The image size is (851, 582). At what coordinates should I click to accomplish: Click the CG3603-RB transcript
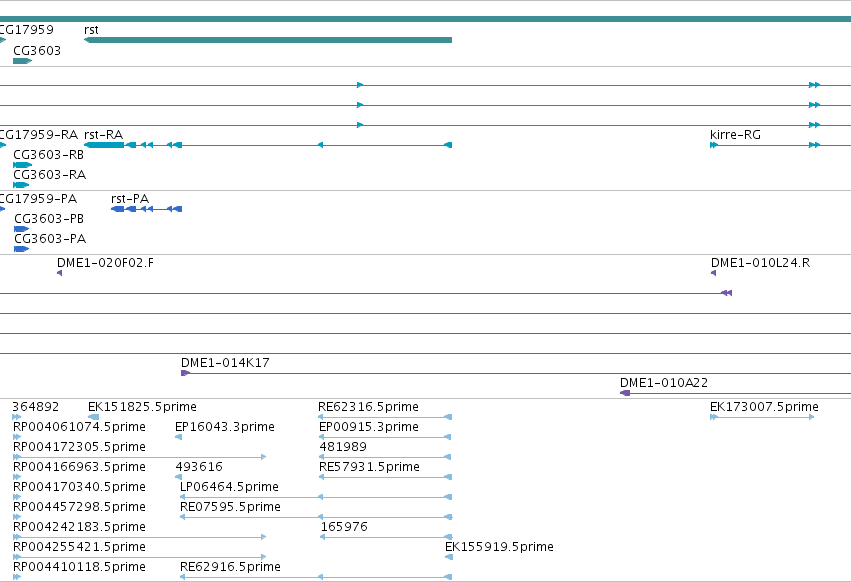(x=23, y=165)
